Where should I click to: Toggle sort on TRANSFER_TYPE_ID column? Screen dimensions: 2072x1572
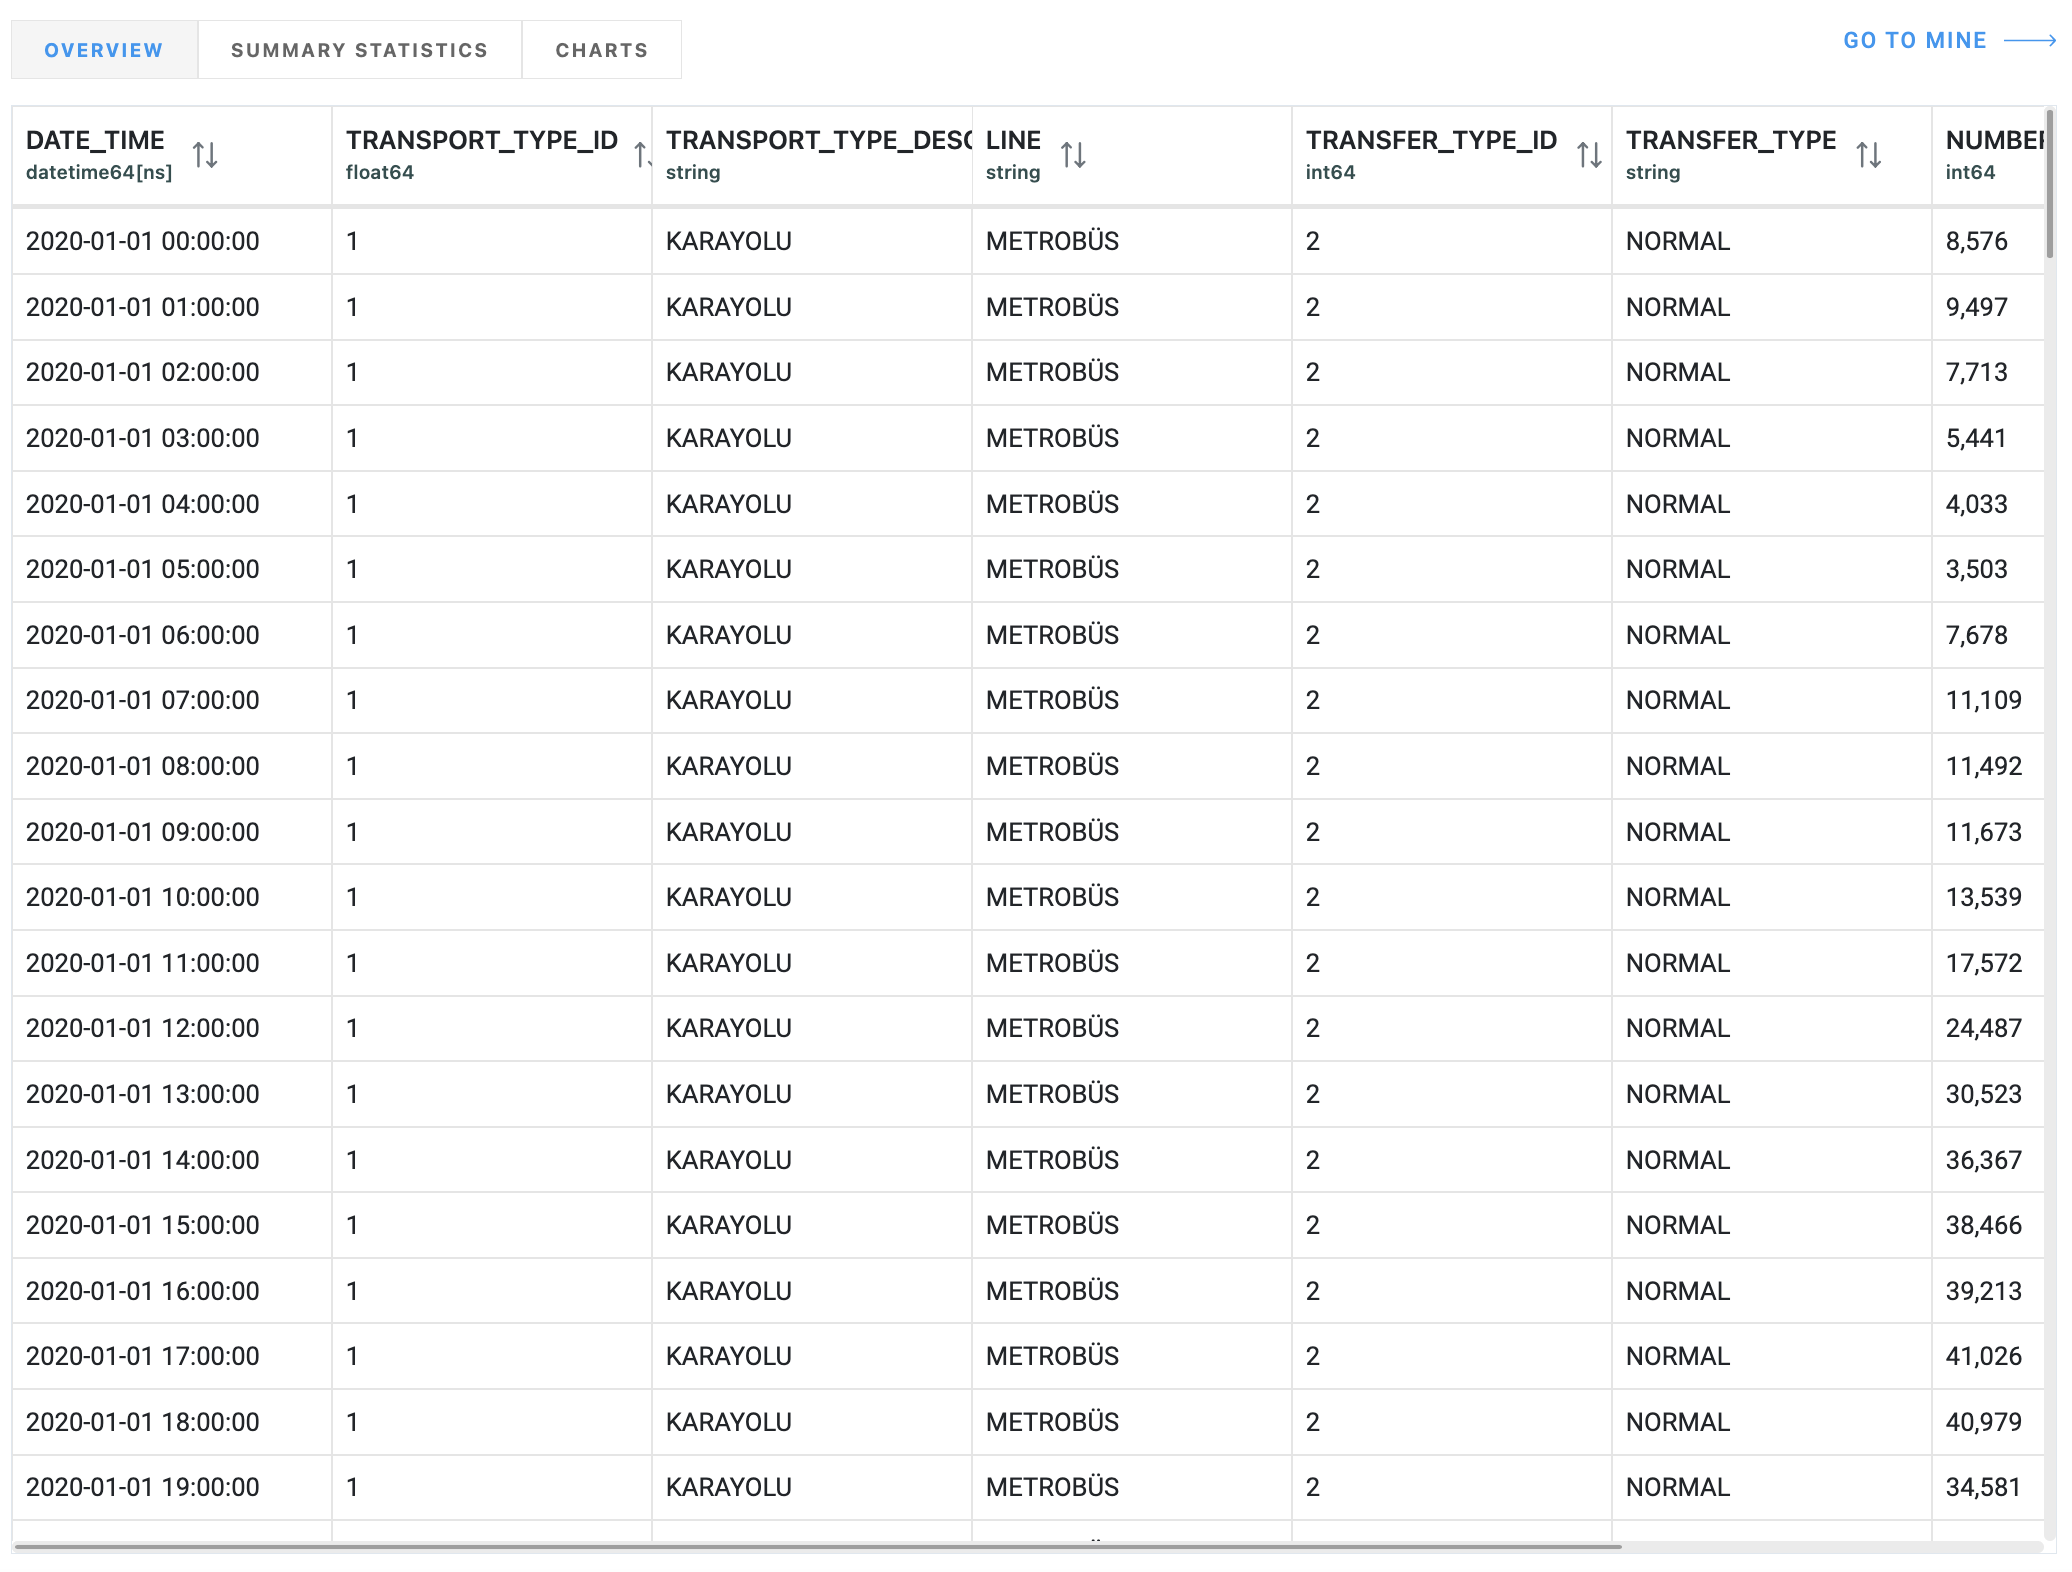click(x=1589, y=155)
